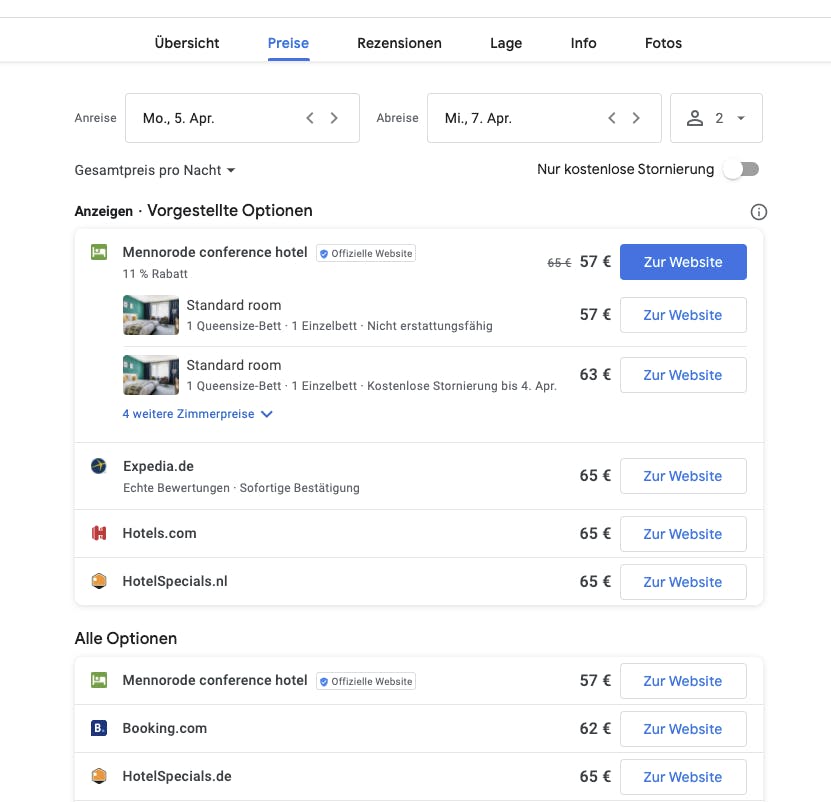Click the 11 % Rabatt label
This screenshot has height=802, width=831.
click(x=155, y=274)
